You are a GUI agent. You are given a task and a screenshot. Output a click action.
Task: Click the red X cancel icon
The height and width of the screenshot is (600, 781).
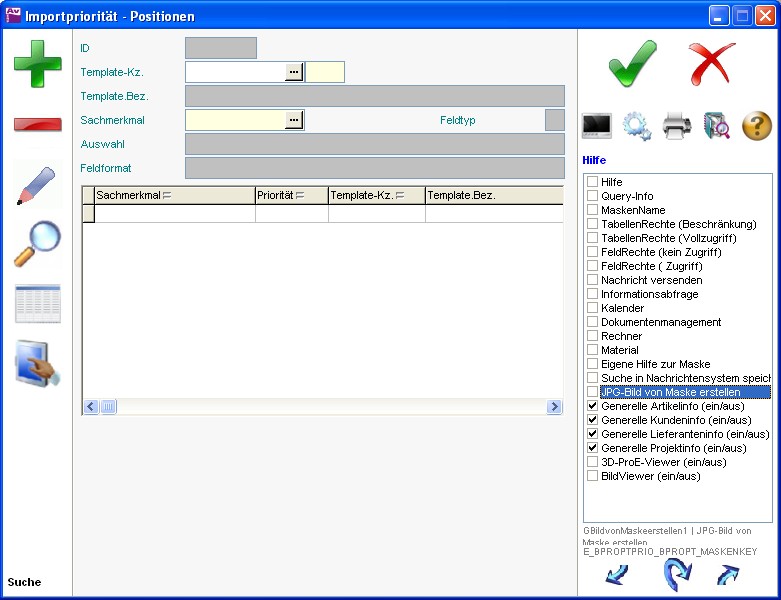(712, 64)
